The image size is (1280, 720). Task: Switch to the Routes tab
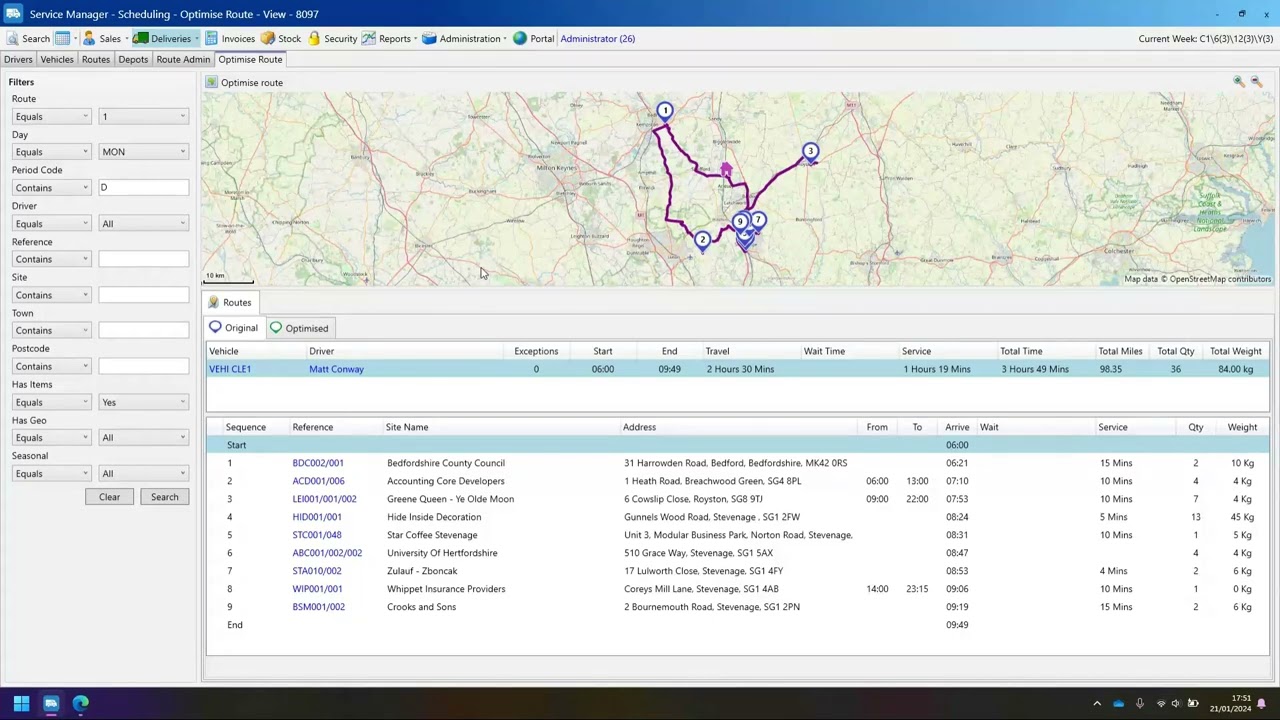coord(96,59)
